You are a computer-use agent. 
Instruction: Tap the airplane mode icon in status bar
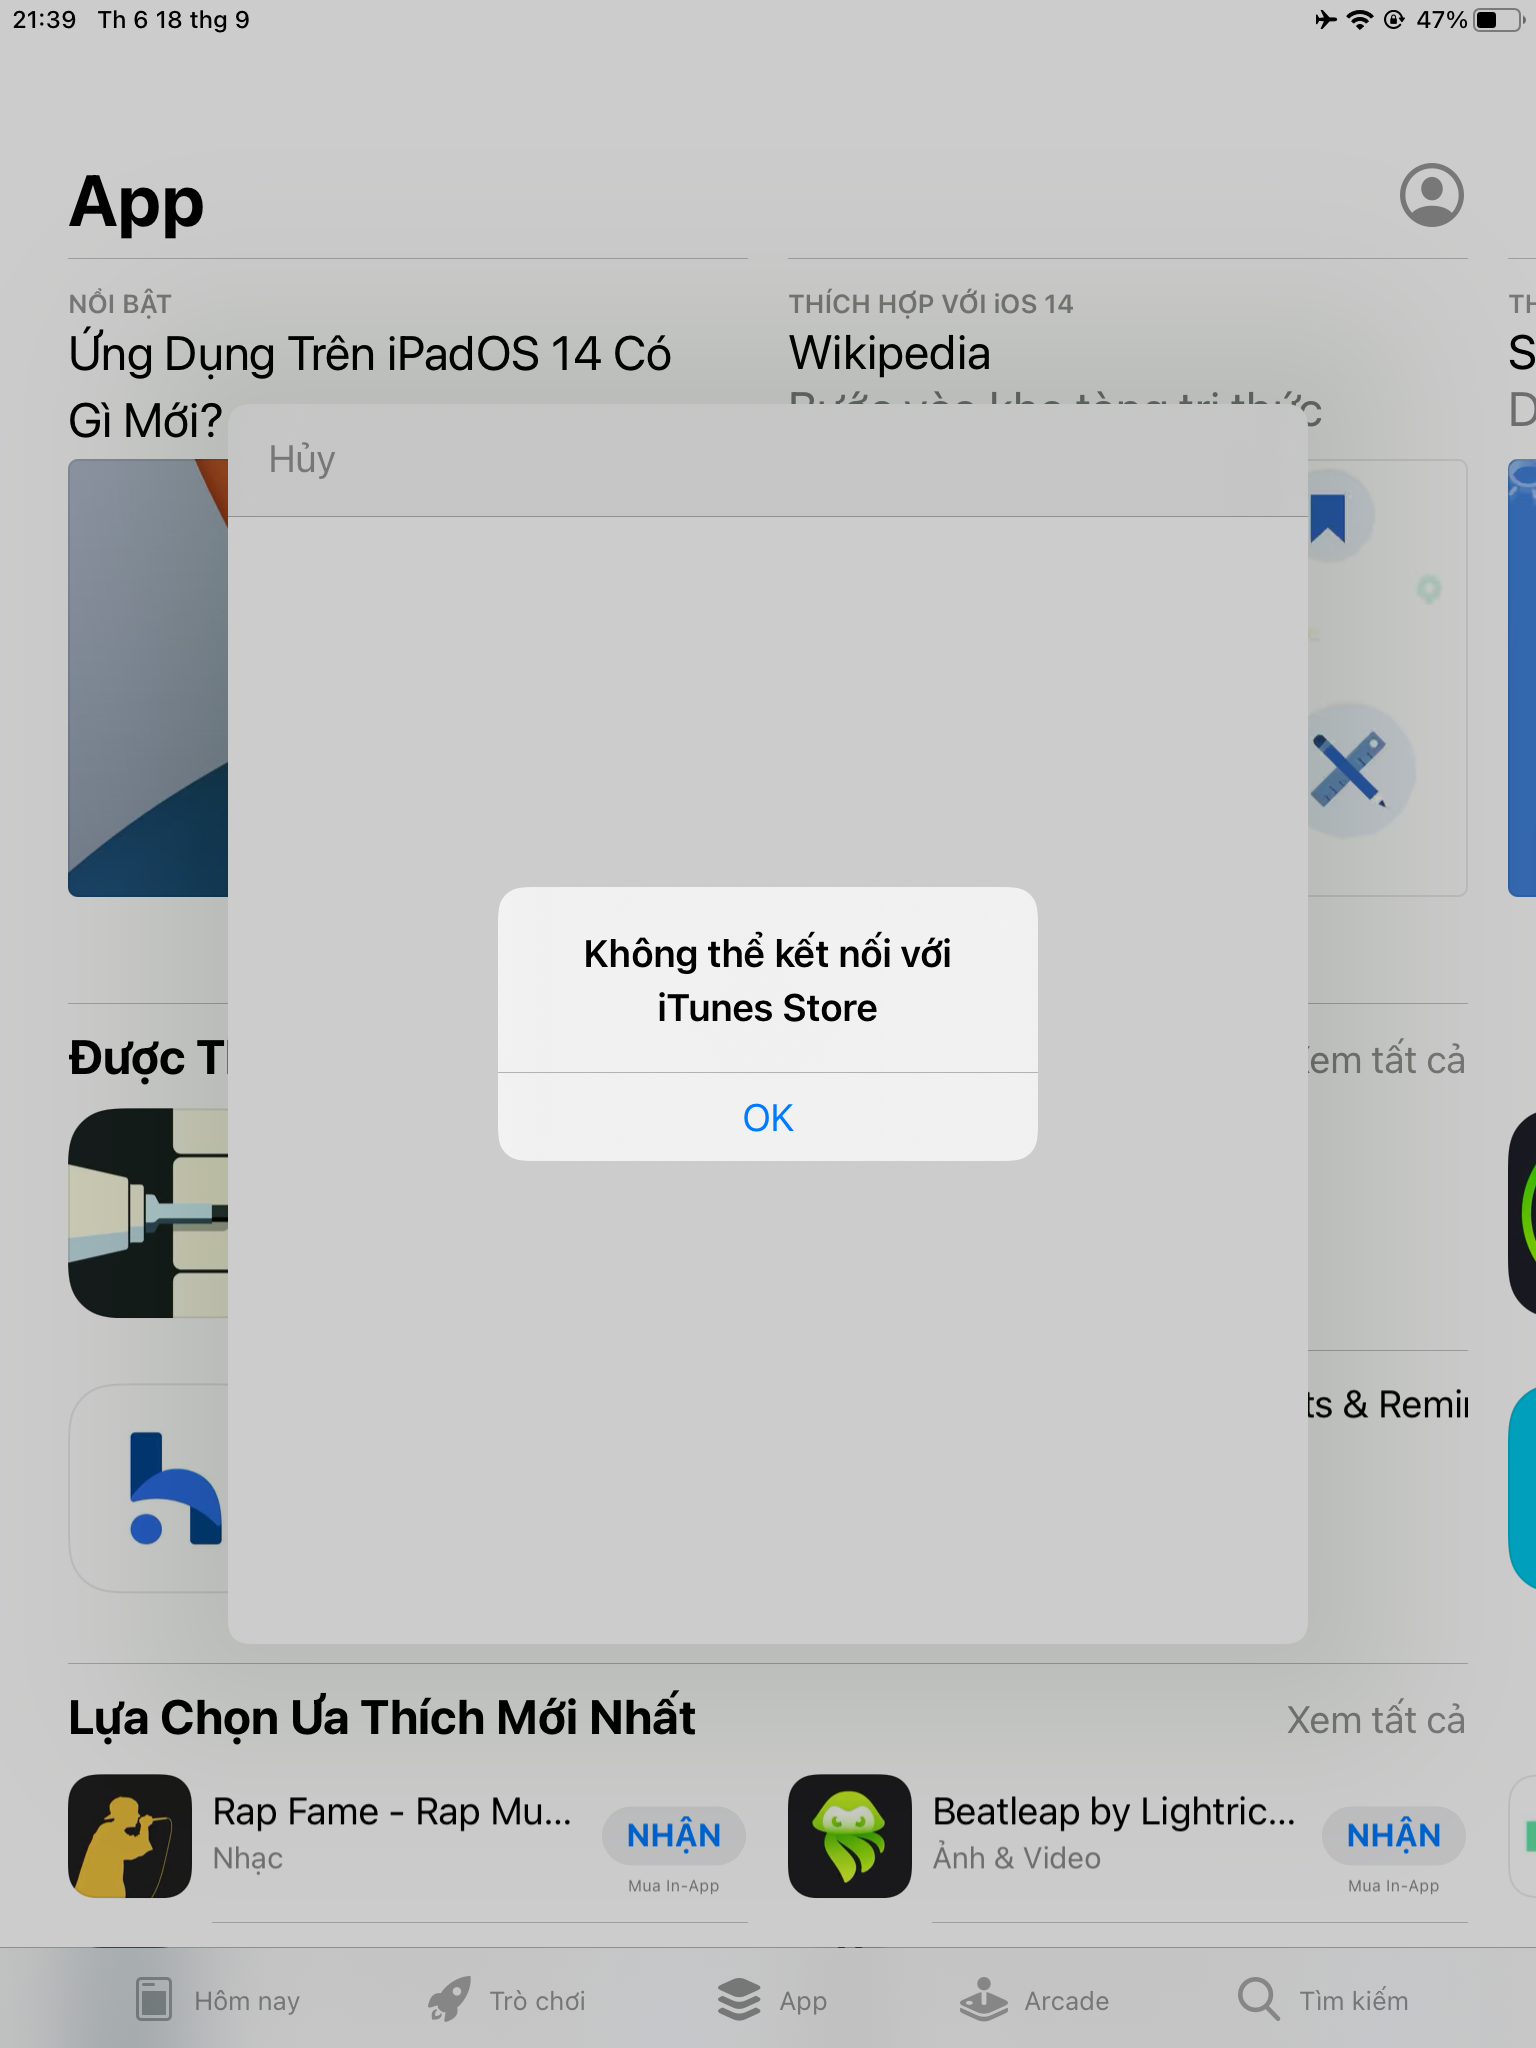tap(1326, 20)
